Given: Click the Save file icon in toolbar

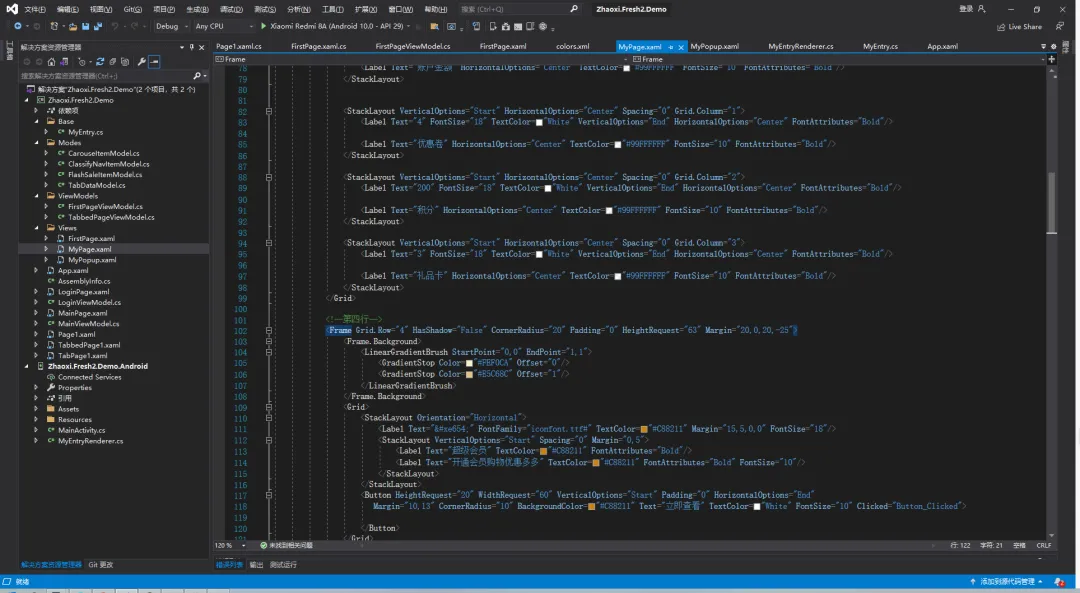Looking at the screenshot, I should [85, 26].
